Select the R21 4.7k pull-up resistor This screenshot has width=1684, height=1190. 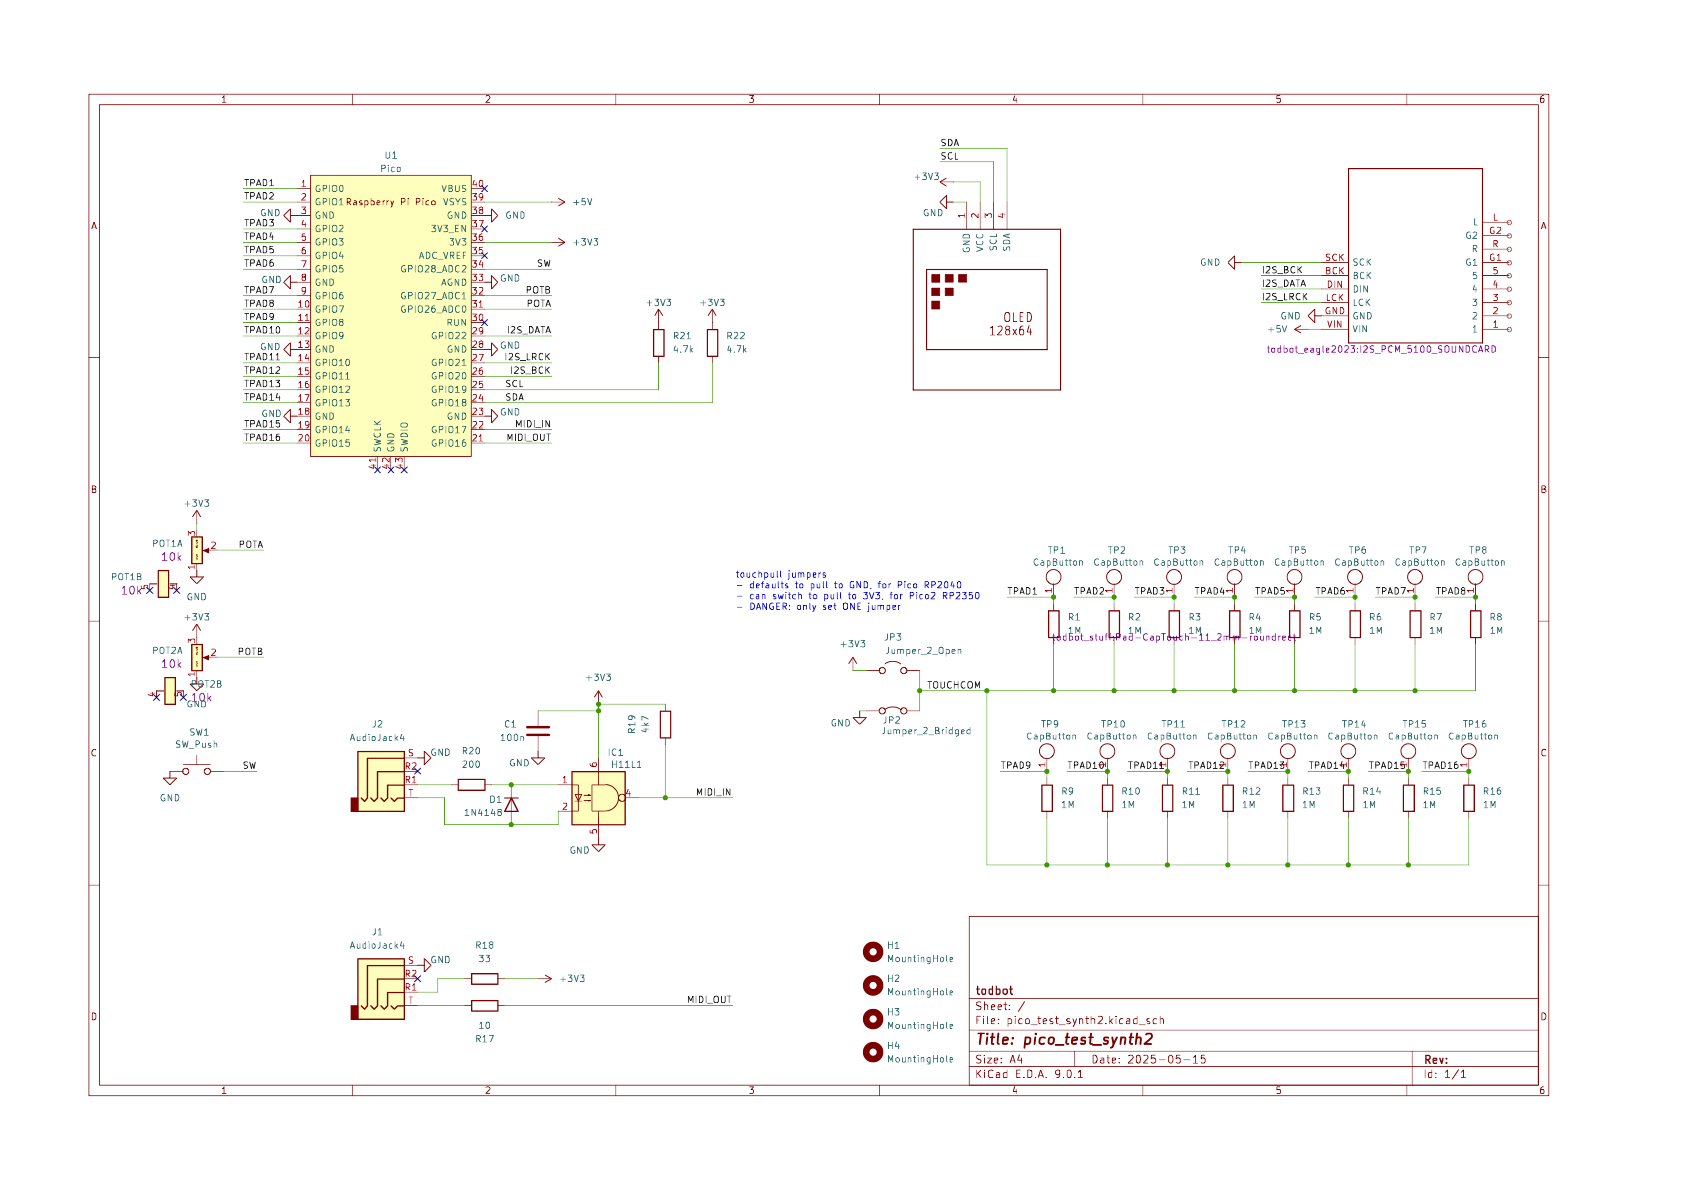[x=658, y=343]
